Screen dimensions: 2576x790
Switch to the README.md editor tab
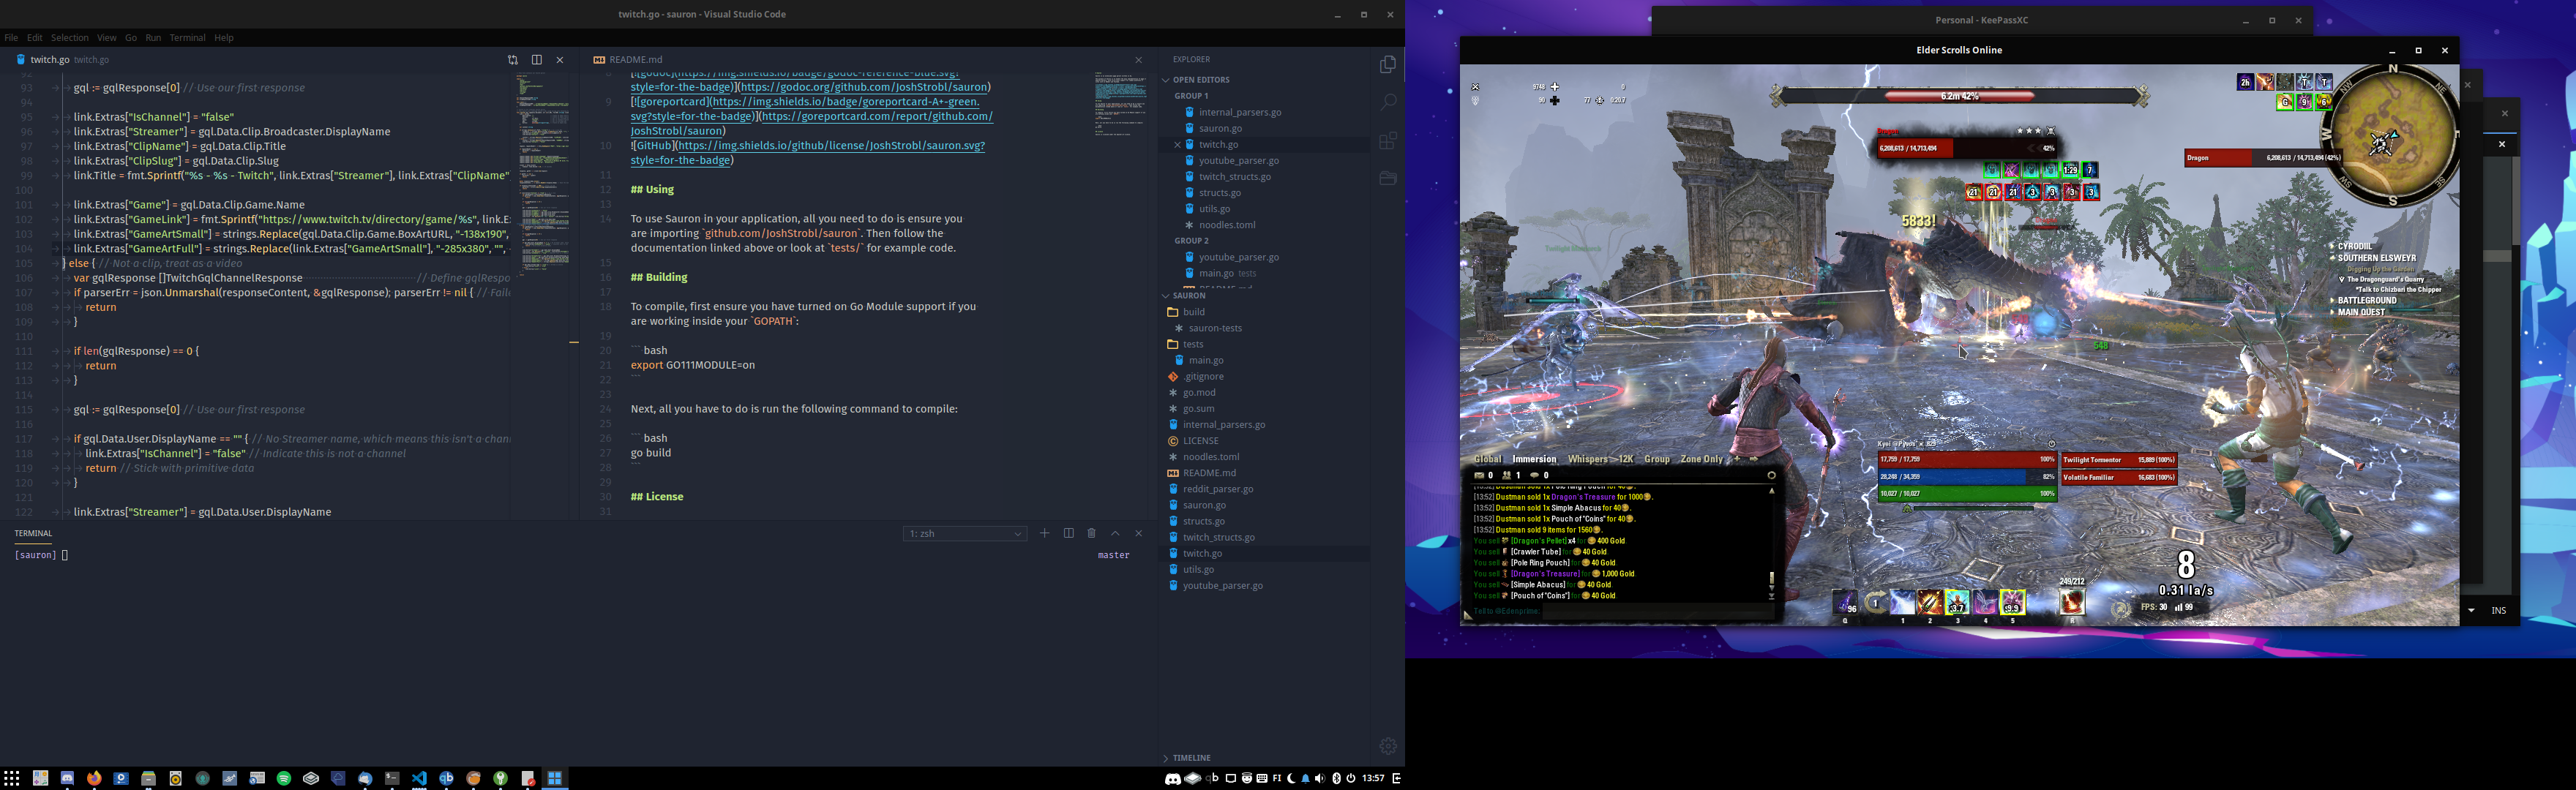(x=636, y=60)
